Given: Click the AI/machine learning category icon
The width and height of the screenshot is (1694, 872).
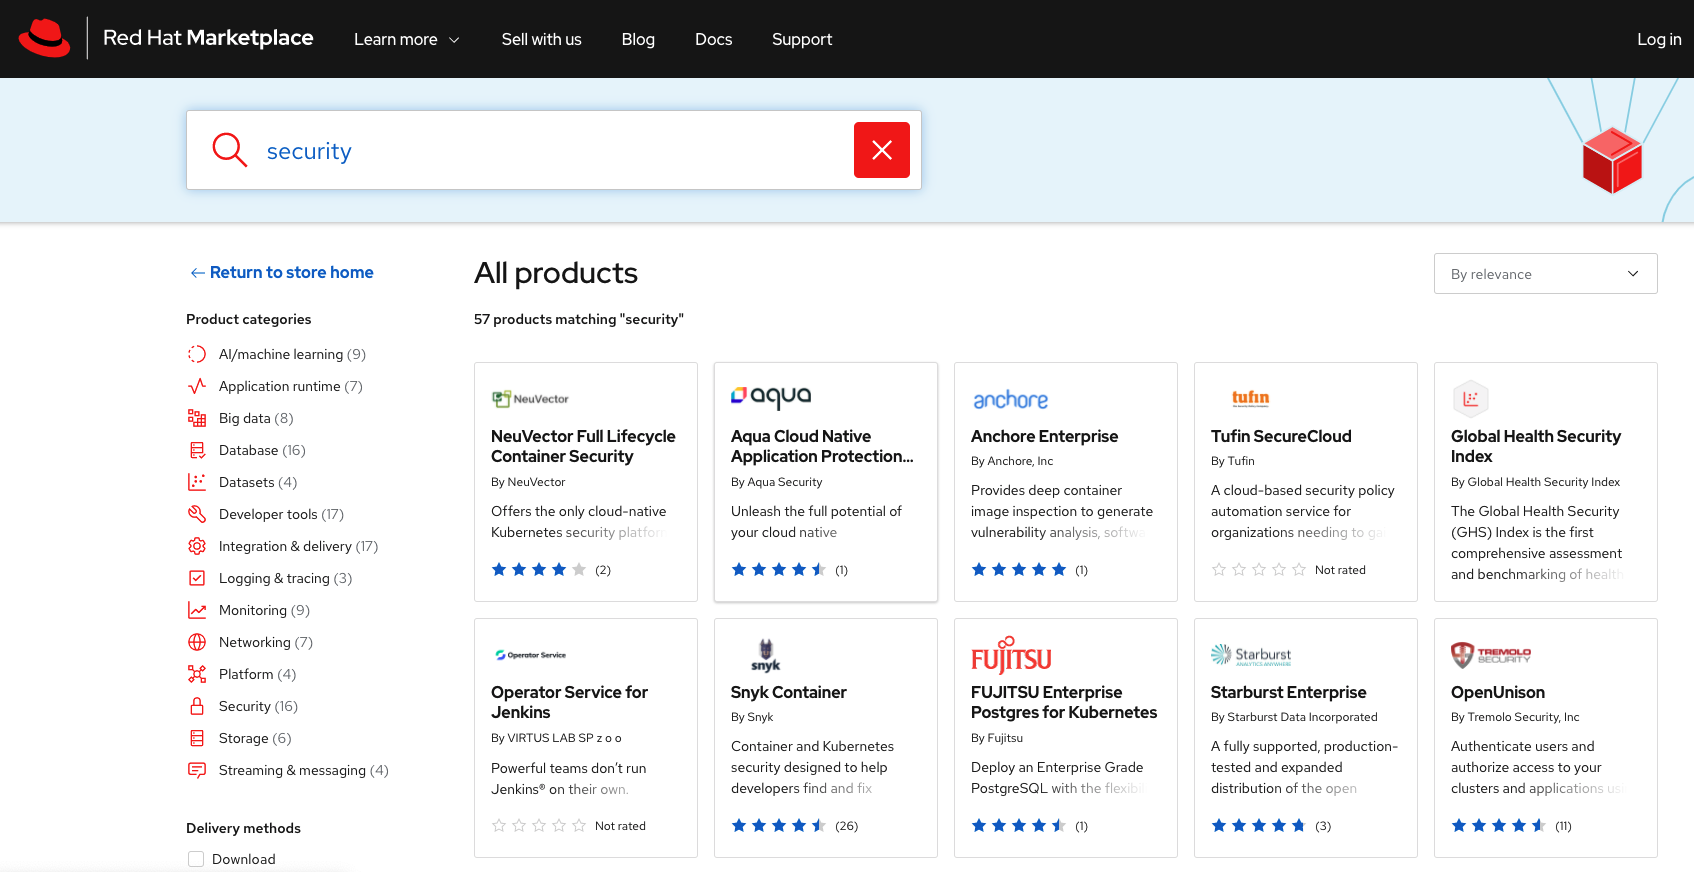Looking at the screenshot, I should tap(197, 354).
